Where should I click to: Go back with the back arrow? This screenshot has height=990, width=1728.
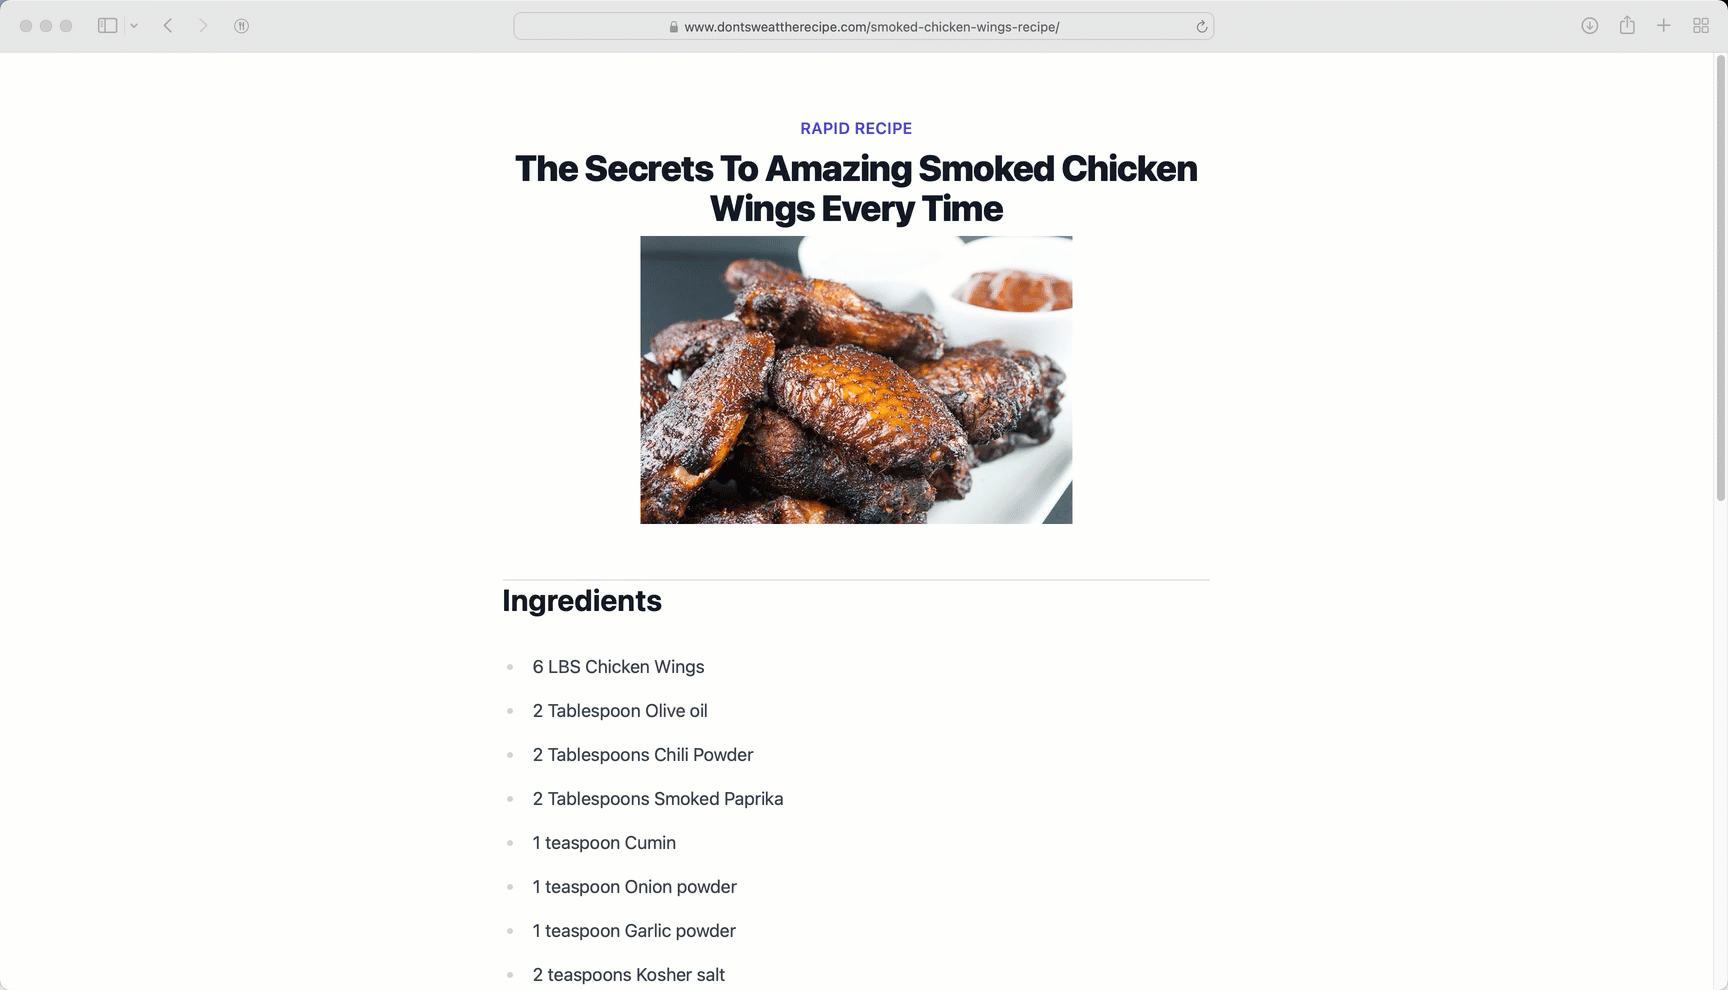168,26
